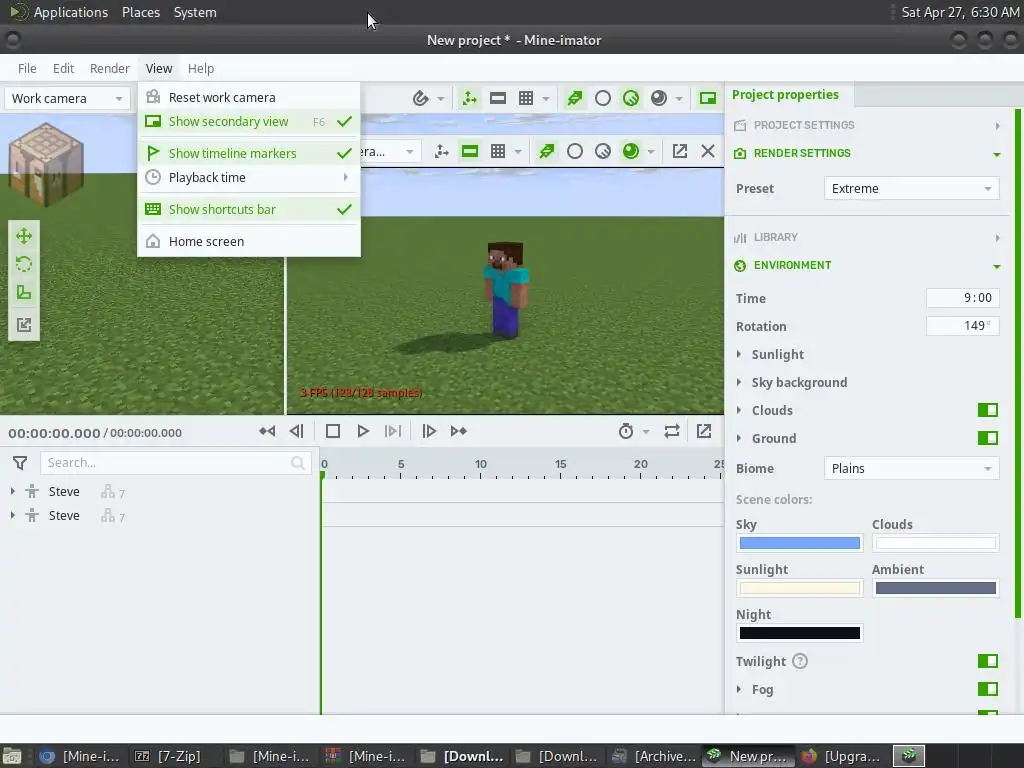Open the Render menu
Image resolution: width=1024 pixels, height=768 pixels.
110,69
